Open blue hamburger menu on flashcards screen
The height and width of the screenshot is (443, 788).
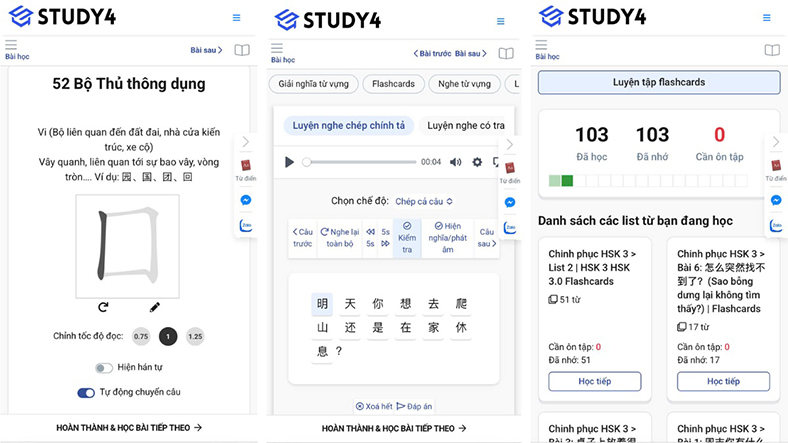coord(766,18)
